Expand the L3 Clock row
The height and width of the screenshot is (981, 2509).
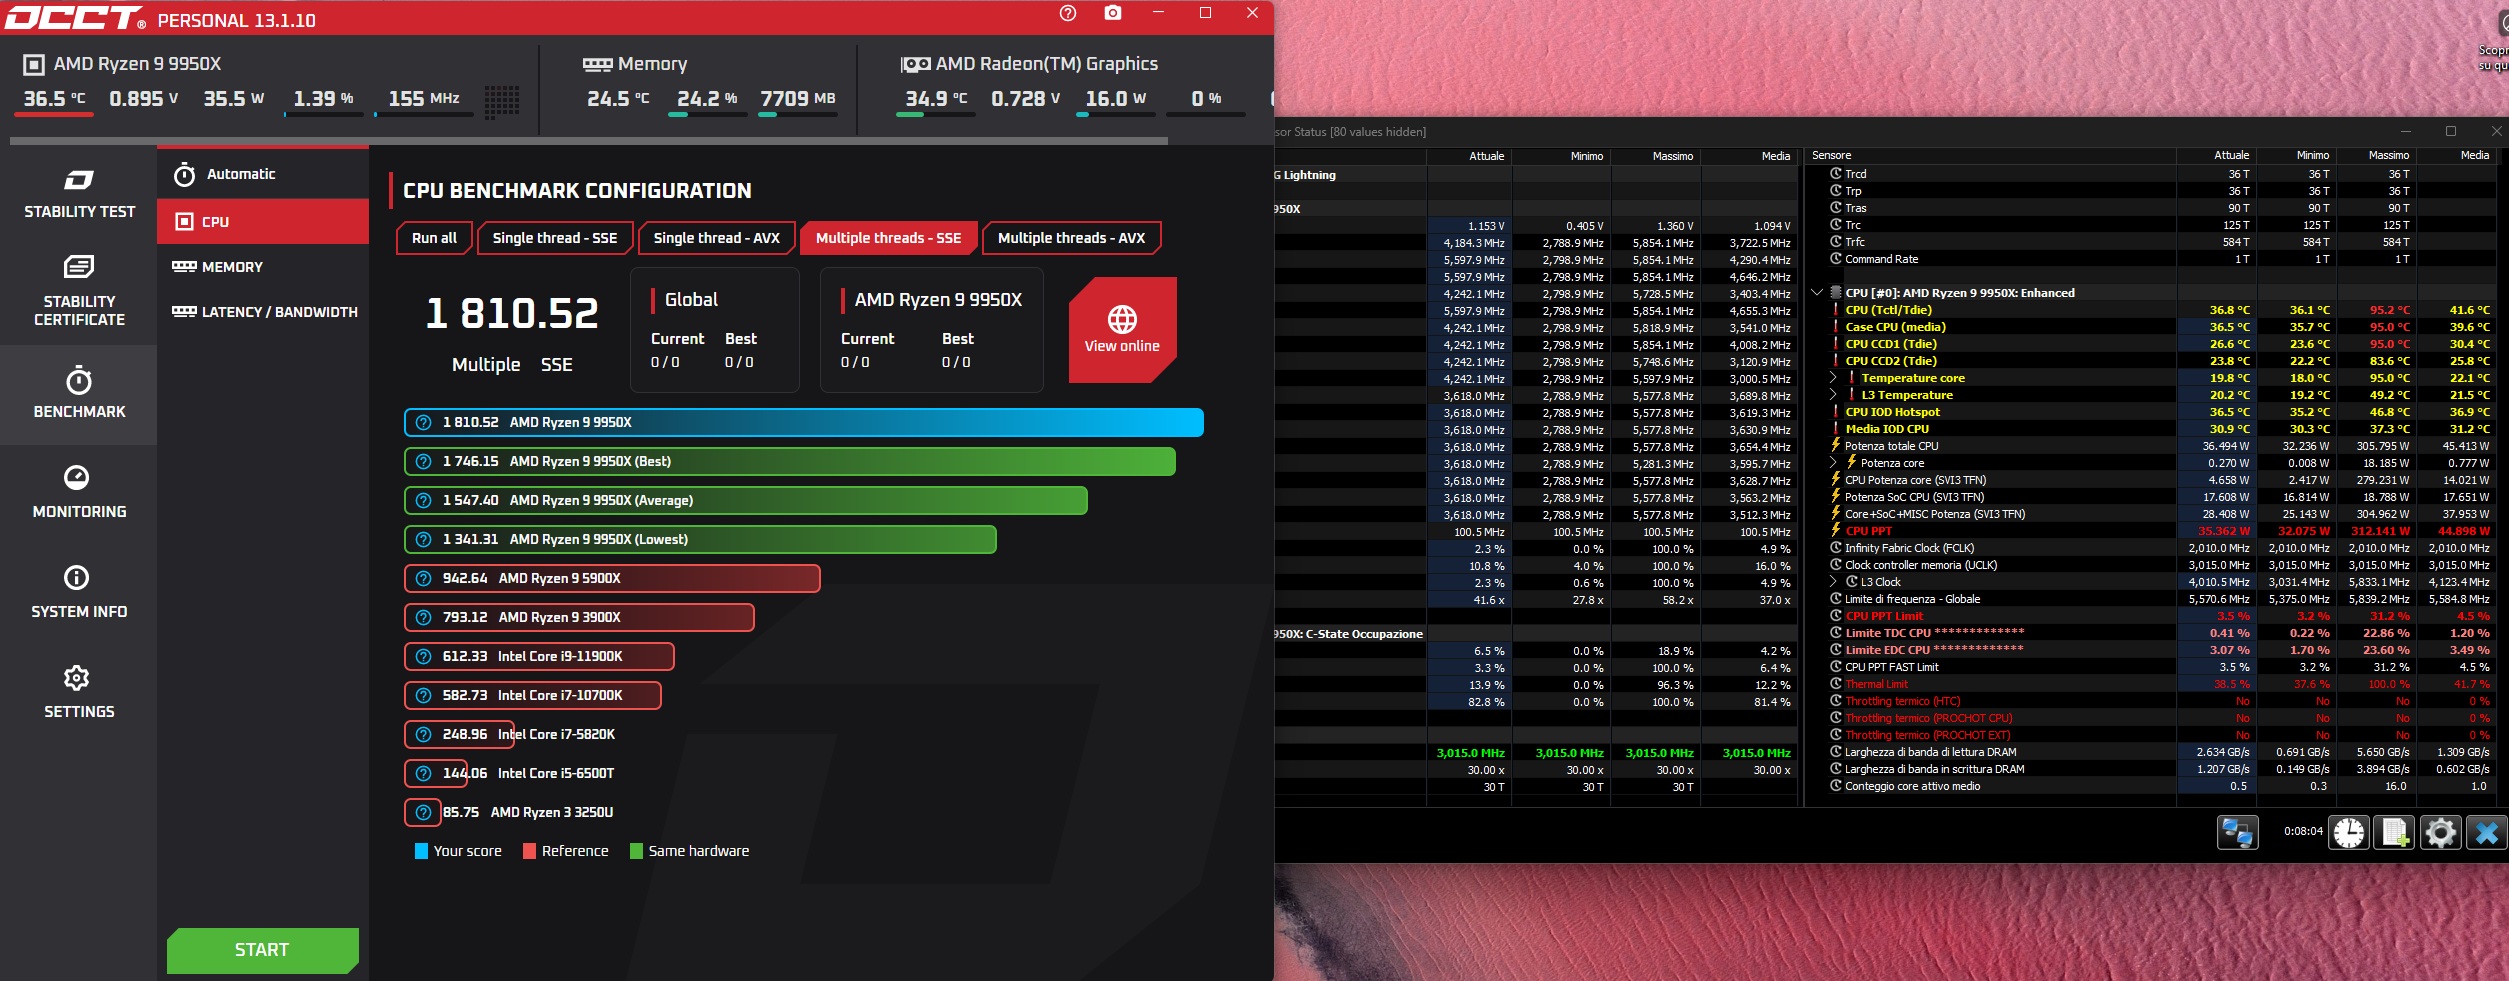(1833, 582)
